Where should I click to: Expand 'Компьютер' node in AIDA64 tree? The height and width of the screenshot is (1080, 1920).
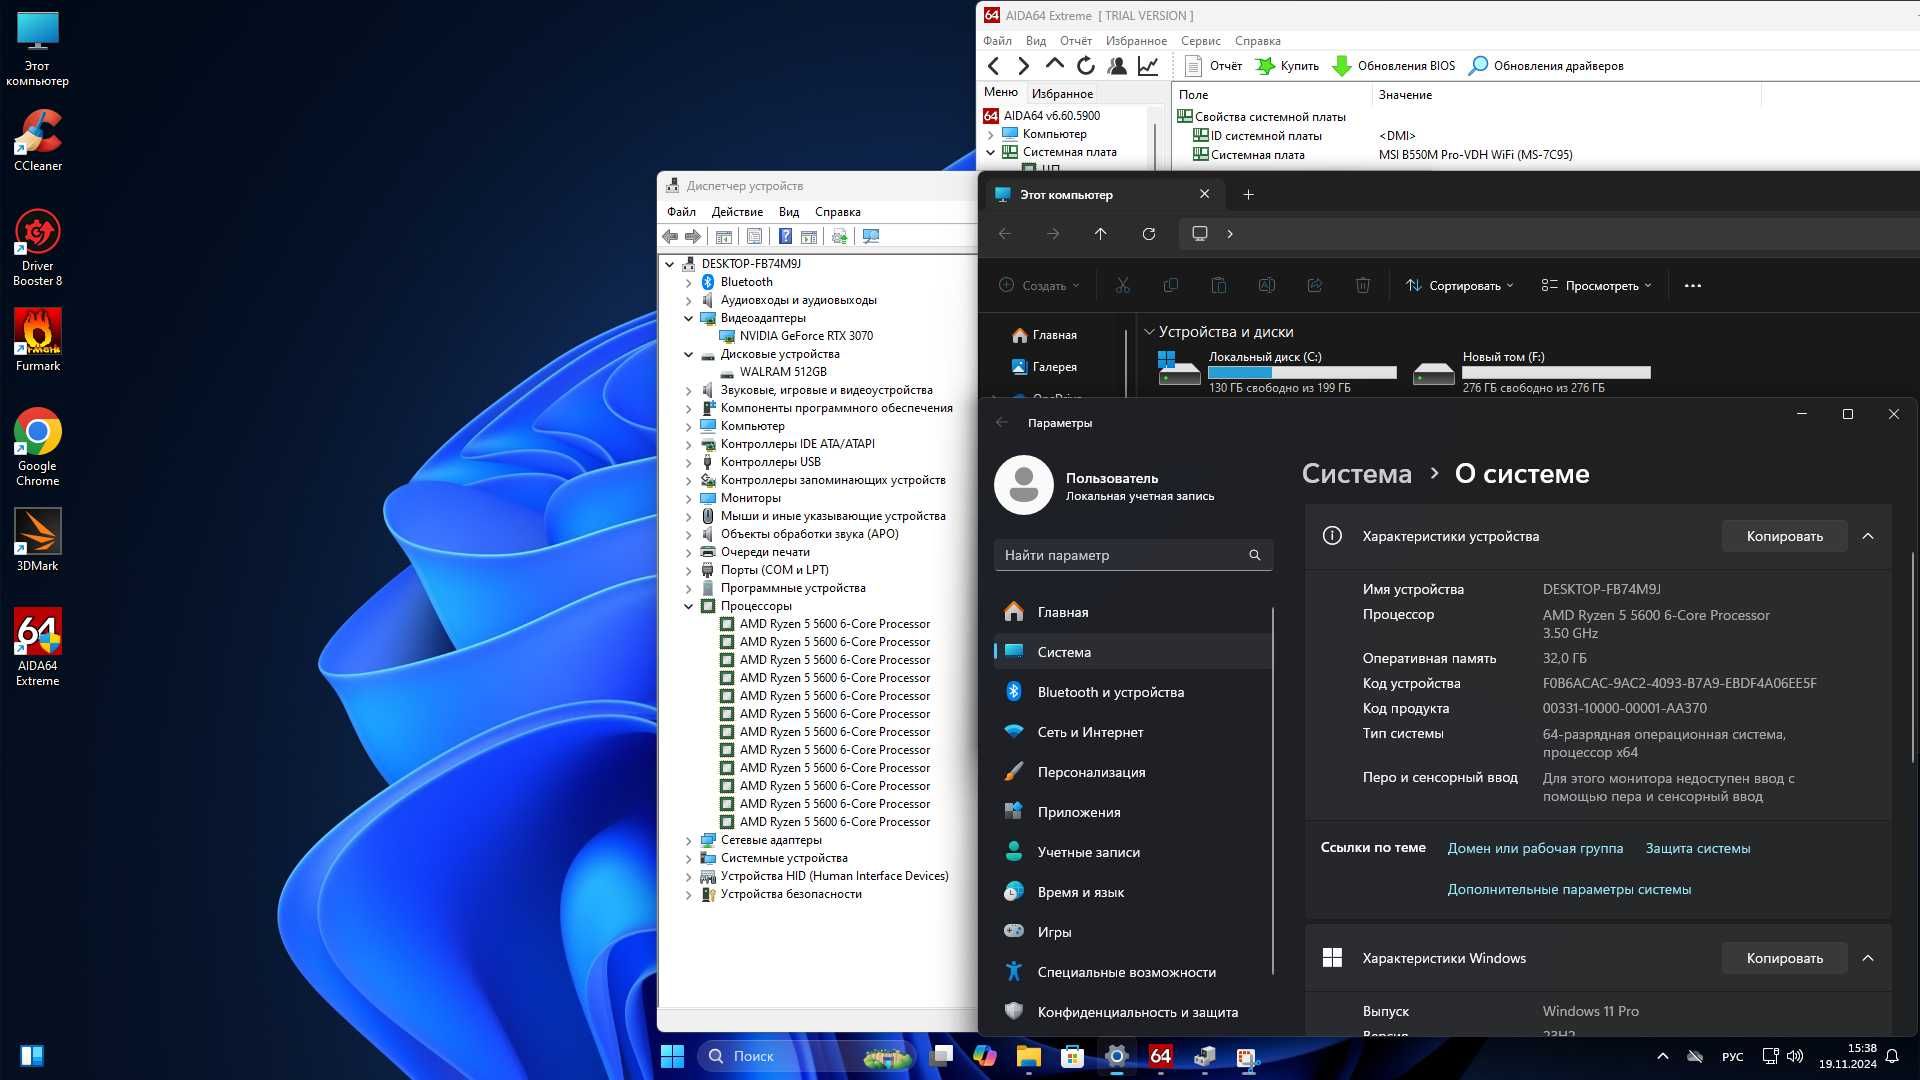(x=991, y=134)
